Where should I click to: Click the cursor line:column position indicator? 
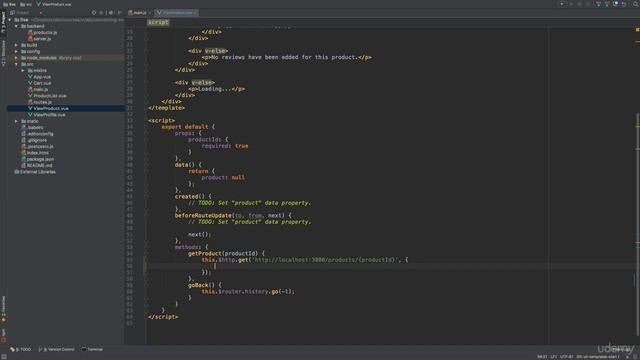[542, 357]
